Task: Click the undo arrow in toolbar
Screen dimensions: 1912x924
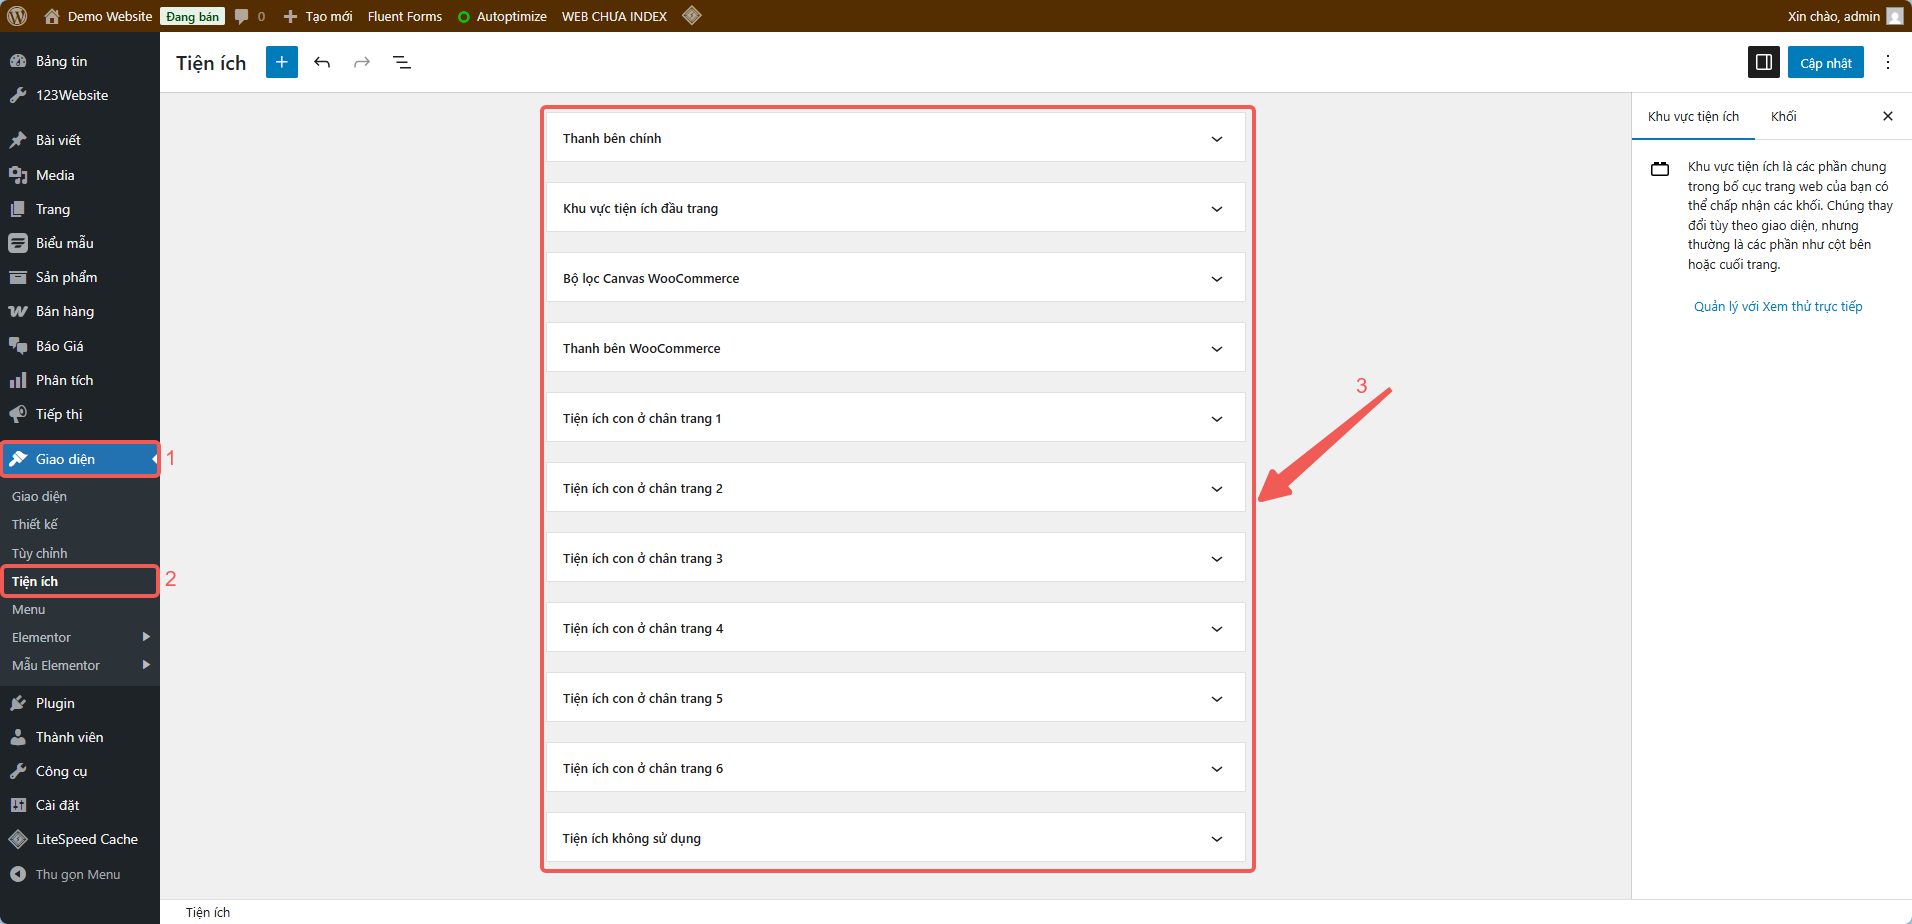Action: [322, 62]
